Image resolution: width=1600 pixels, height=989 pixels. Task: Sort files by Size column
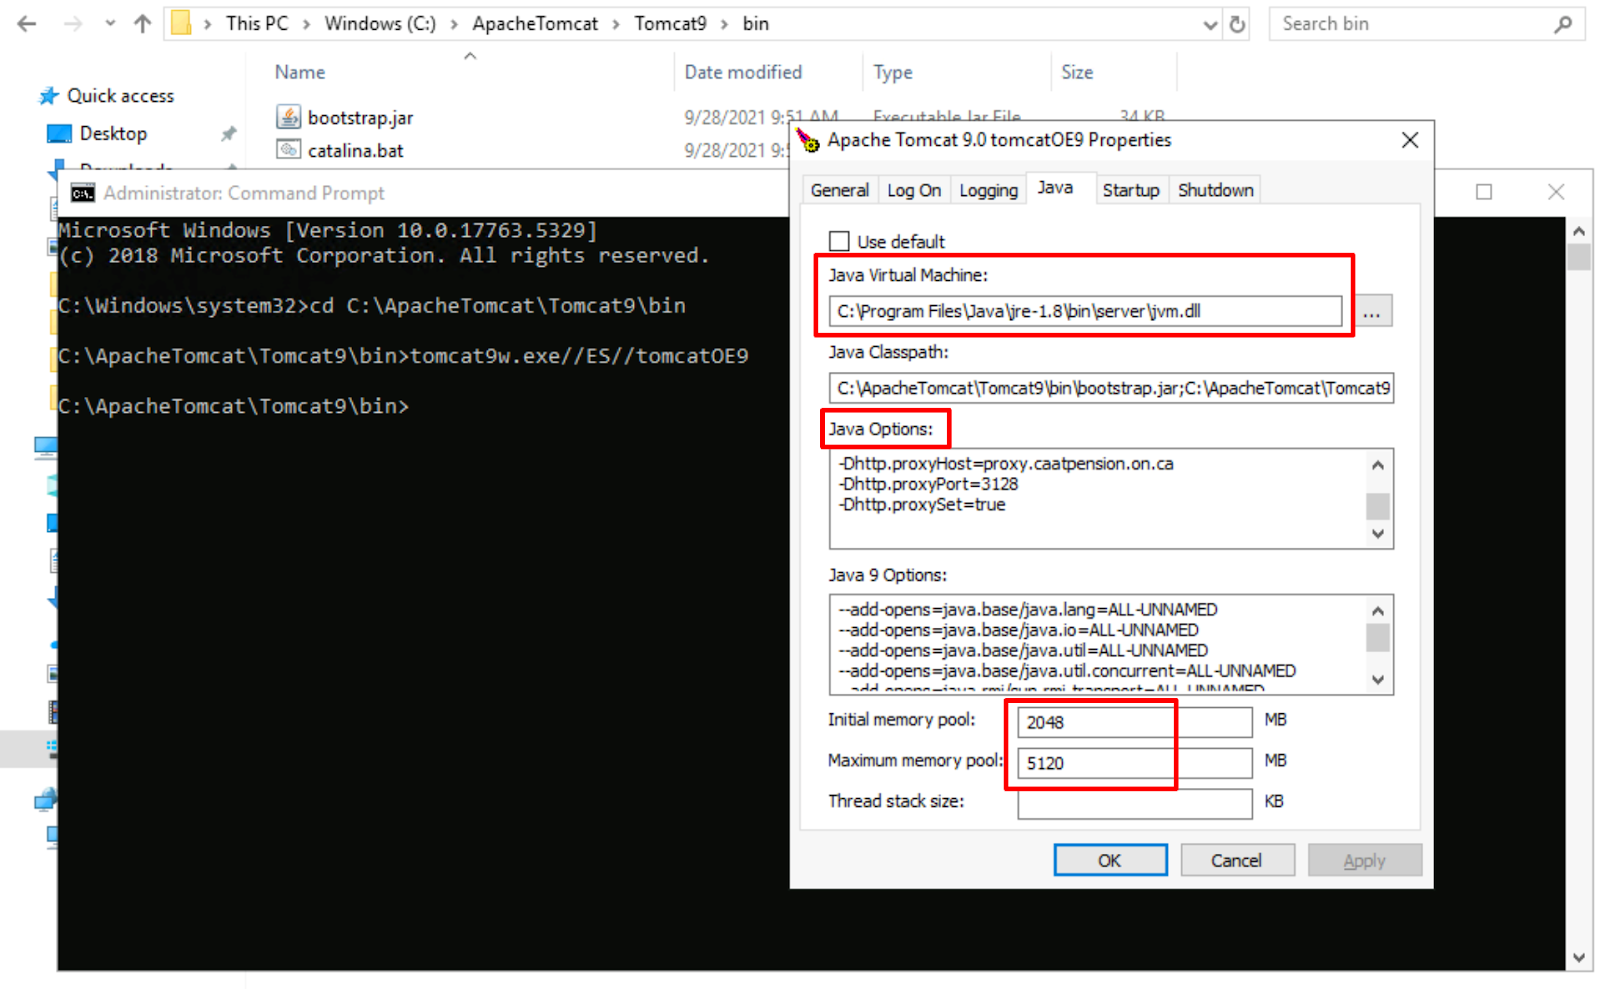point(1077,72)
